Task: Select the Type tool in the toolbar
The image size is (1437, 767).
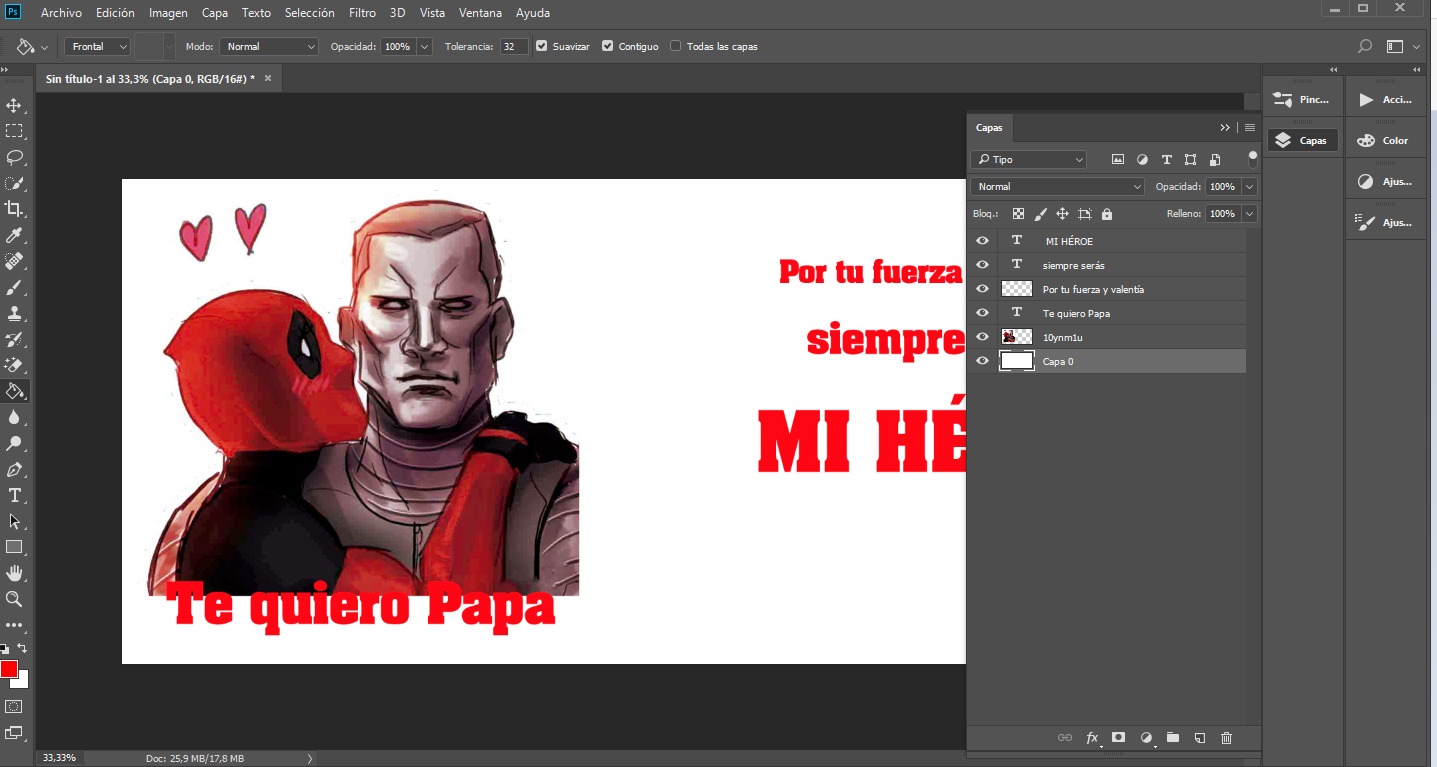Action: click(x=14, y=495)
